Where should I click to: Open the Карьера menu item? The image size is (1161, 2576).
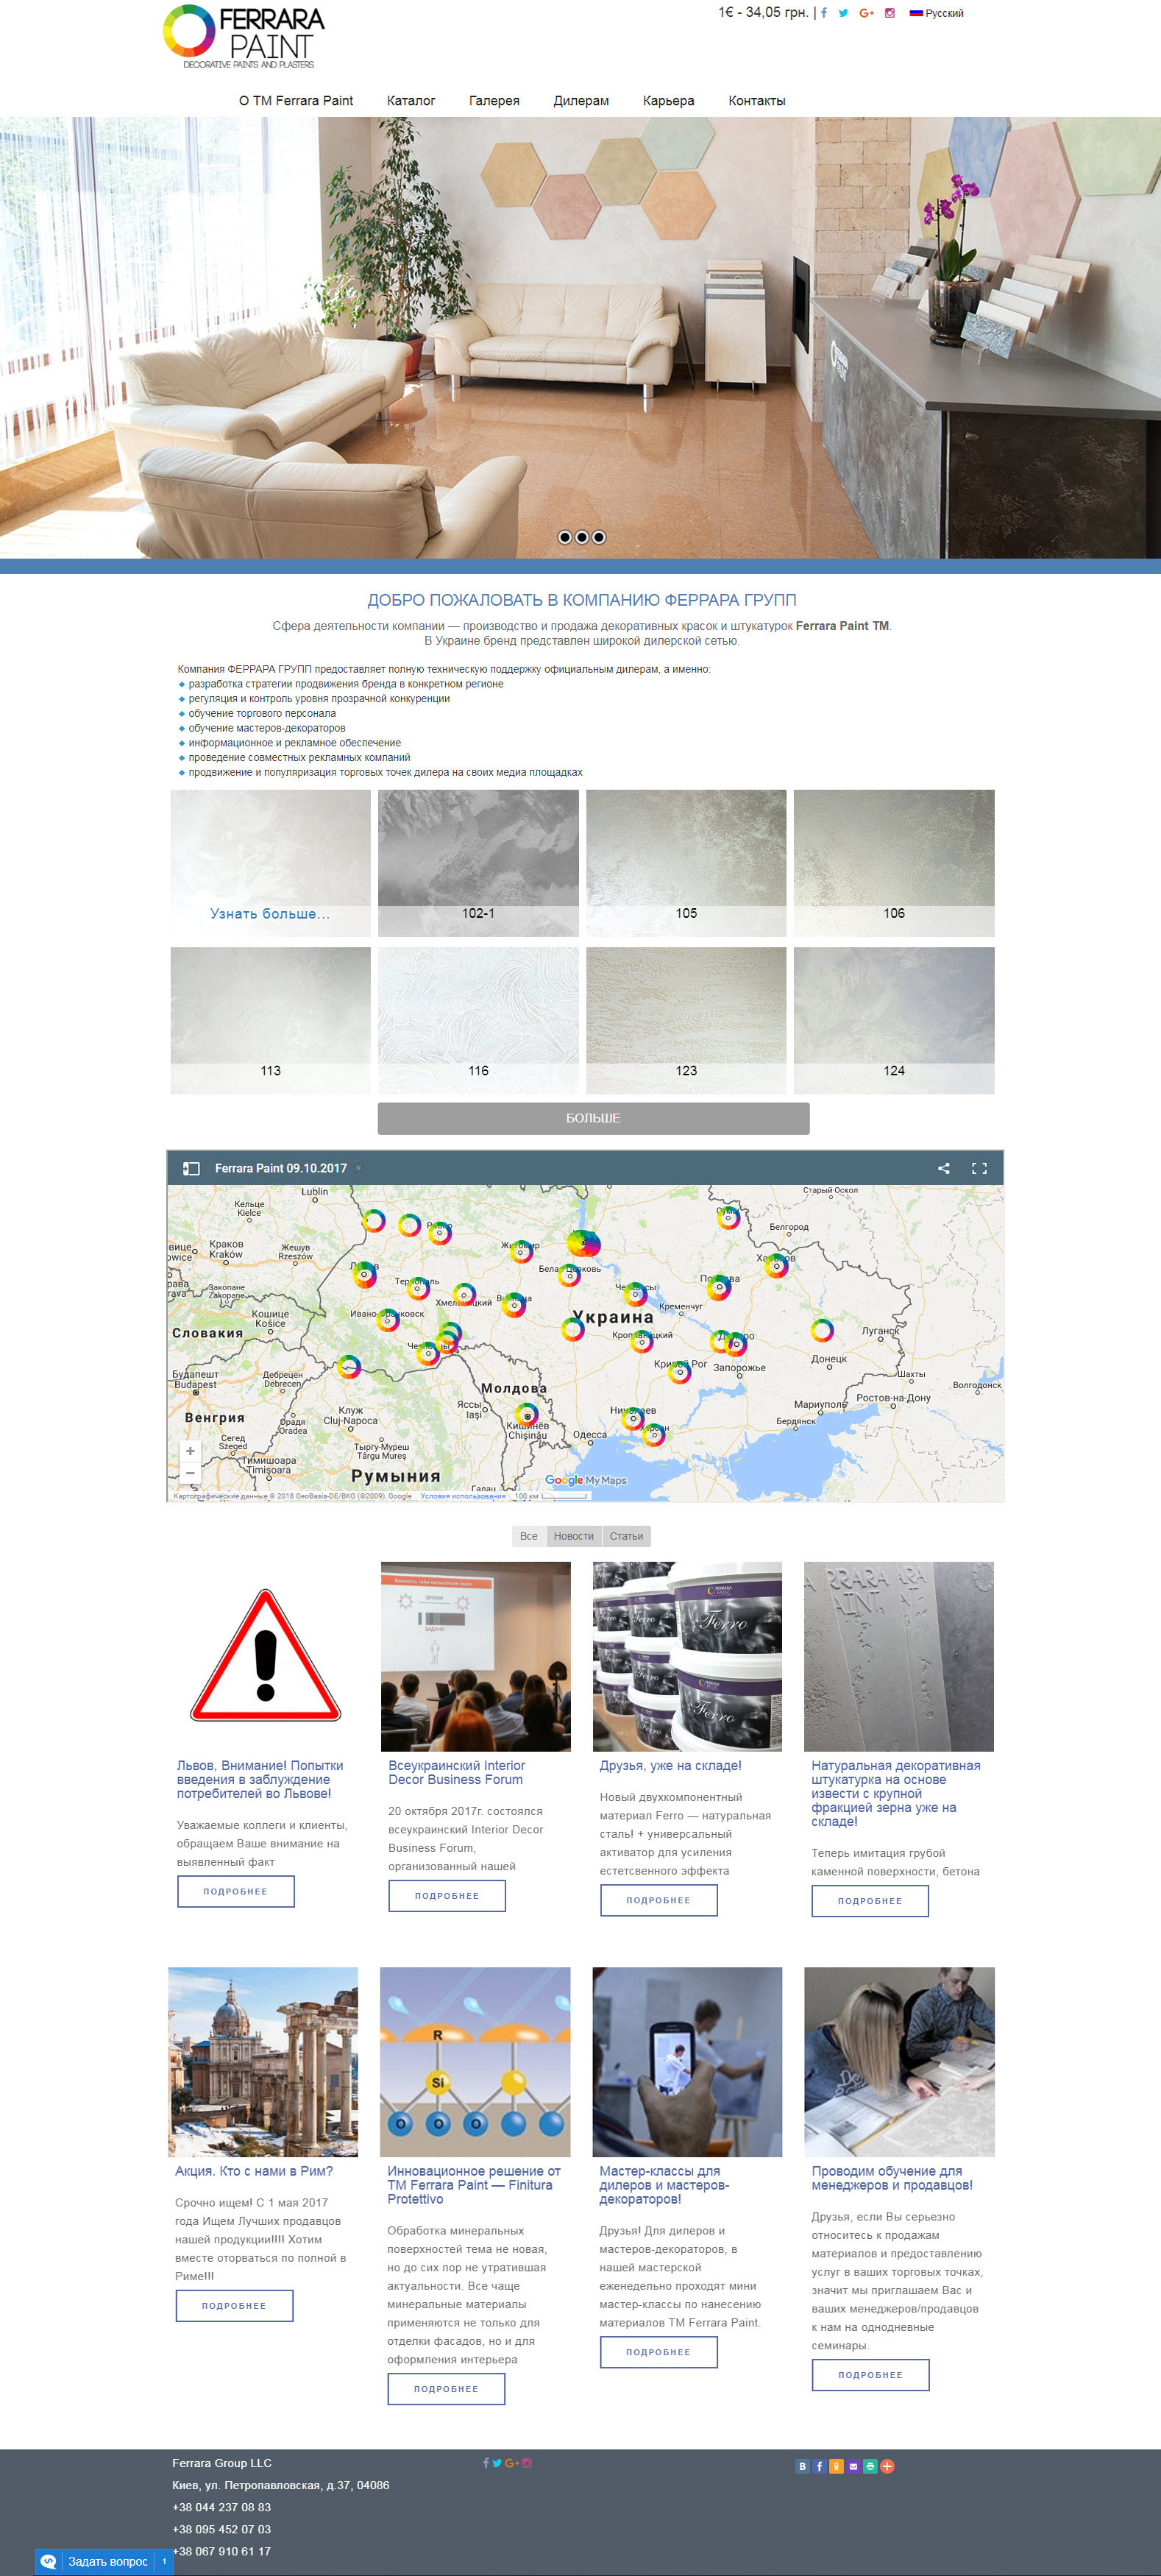pos(668,101)
